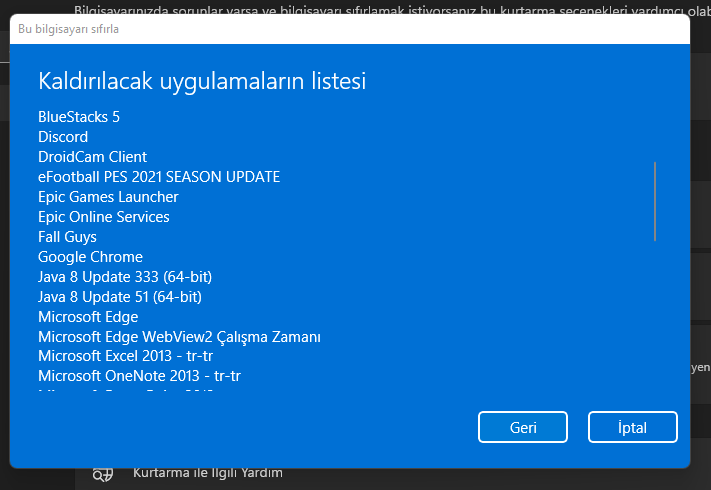Select the Discord entry
711x490 pixels.
point(63,137)
